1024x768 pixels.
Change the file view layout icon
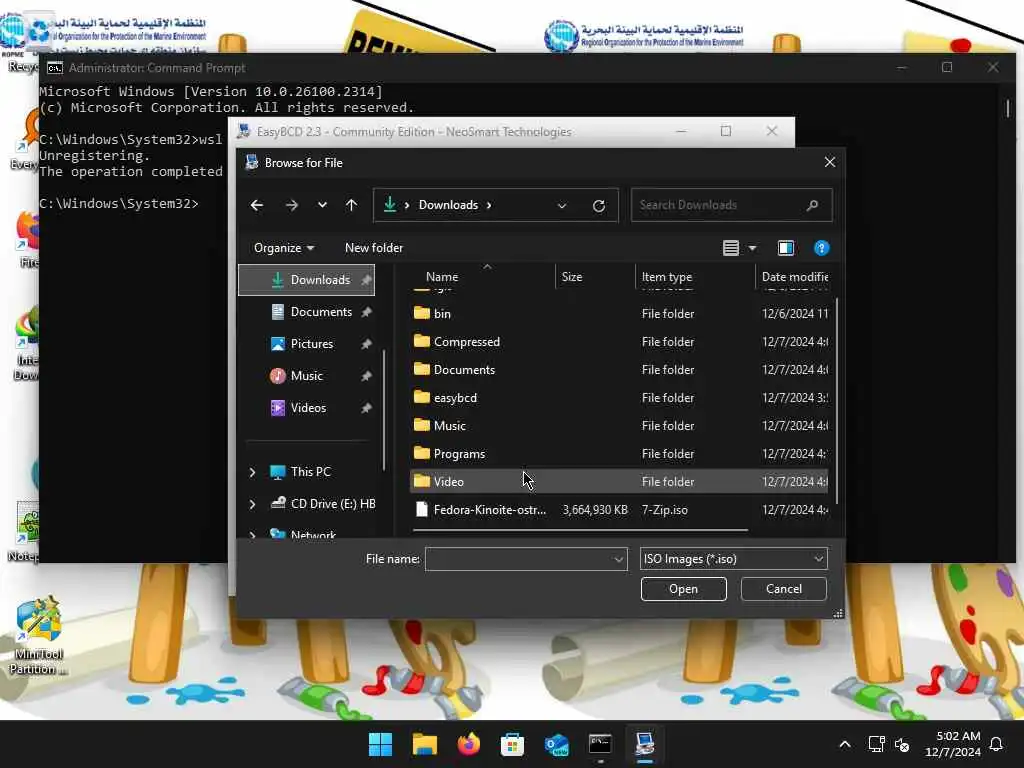(x=731, y=248)
